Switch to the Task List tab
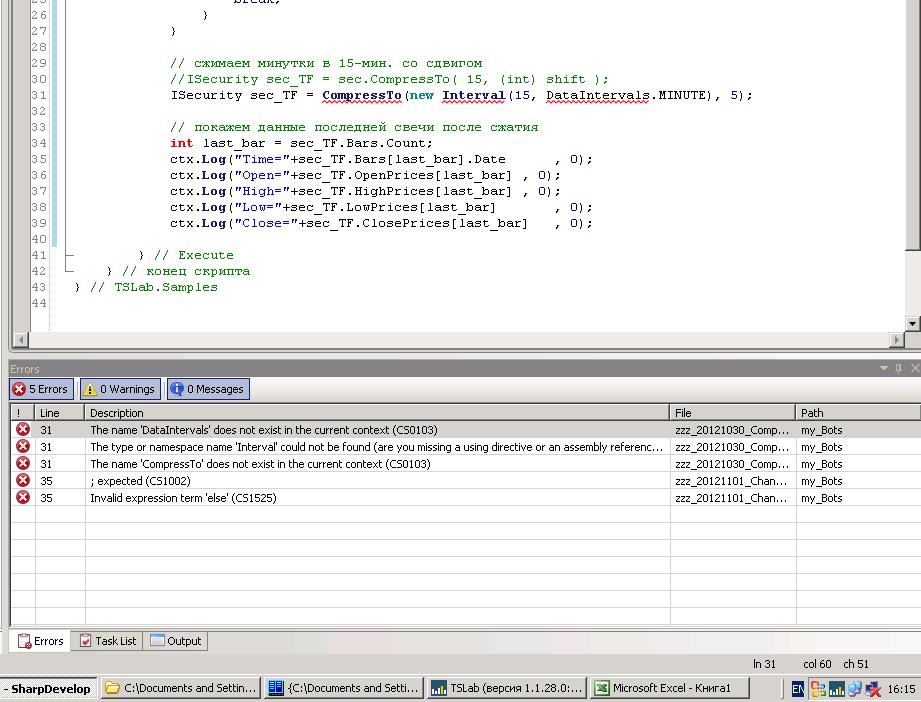The image size is (921, 702). tap(107, 641)
